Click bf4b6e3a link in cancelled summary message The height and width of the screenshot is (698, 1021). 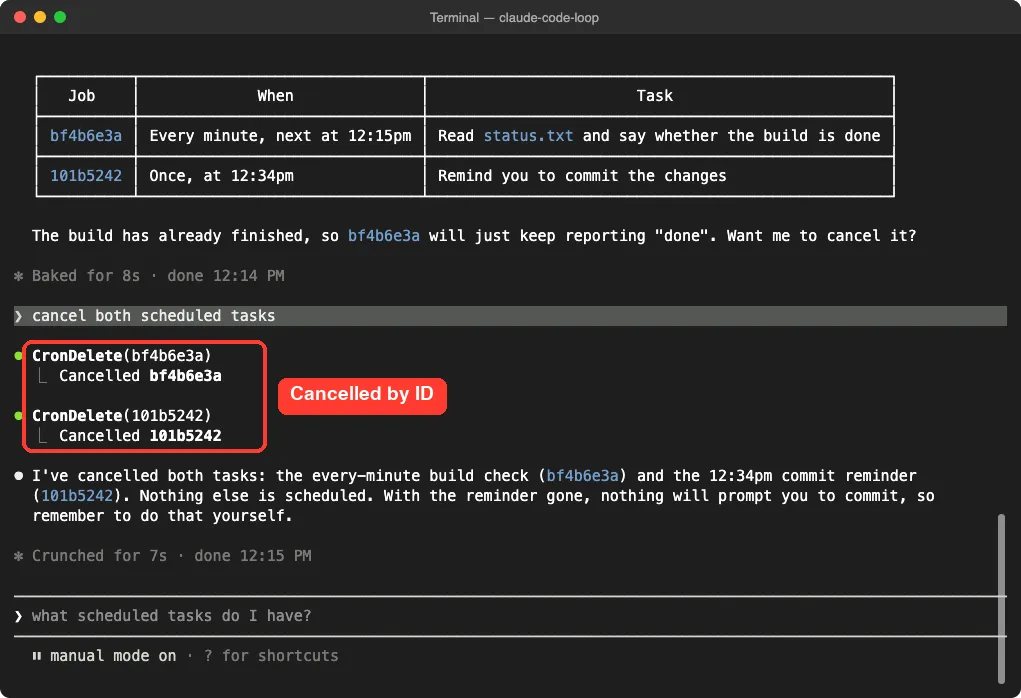tap(582, 476)
